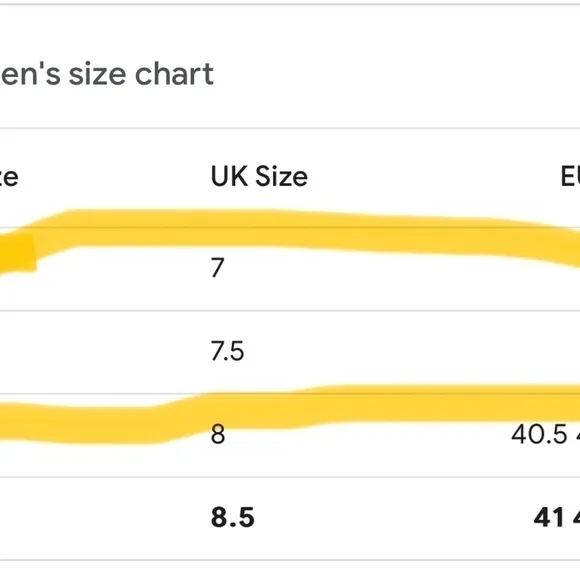580x580 pixels.
Task: Select the bold UK size 8.5 cell
Action: point(233,517)
